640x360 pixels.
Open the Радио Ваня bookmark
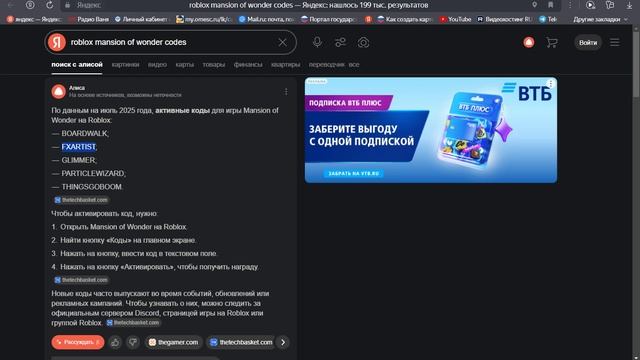(x=89, y=19)
